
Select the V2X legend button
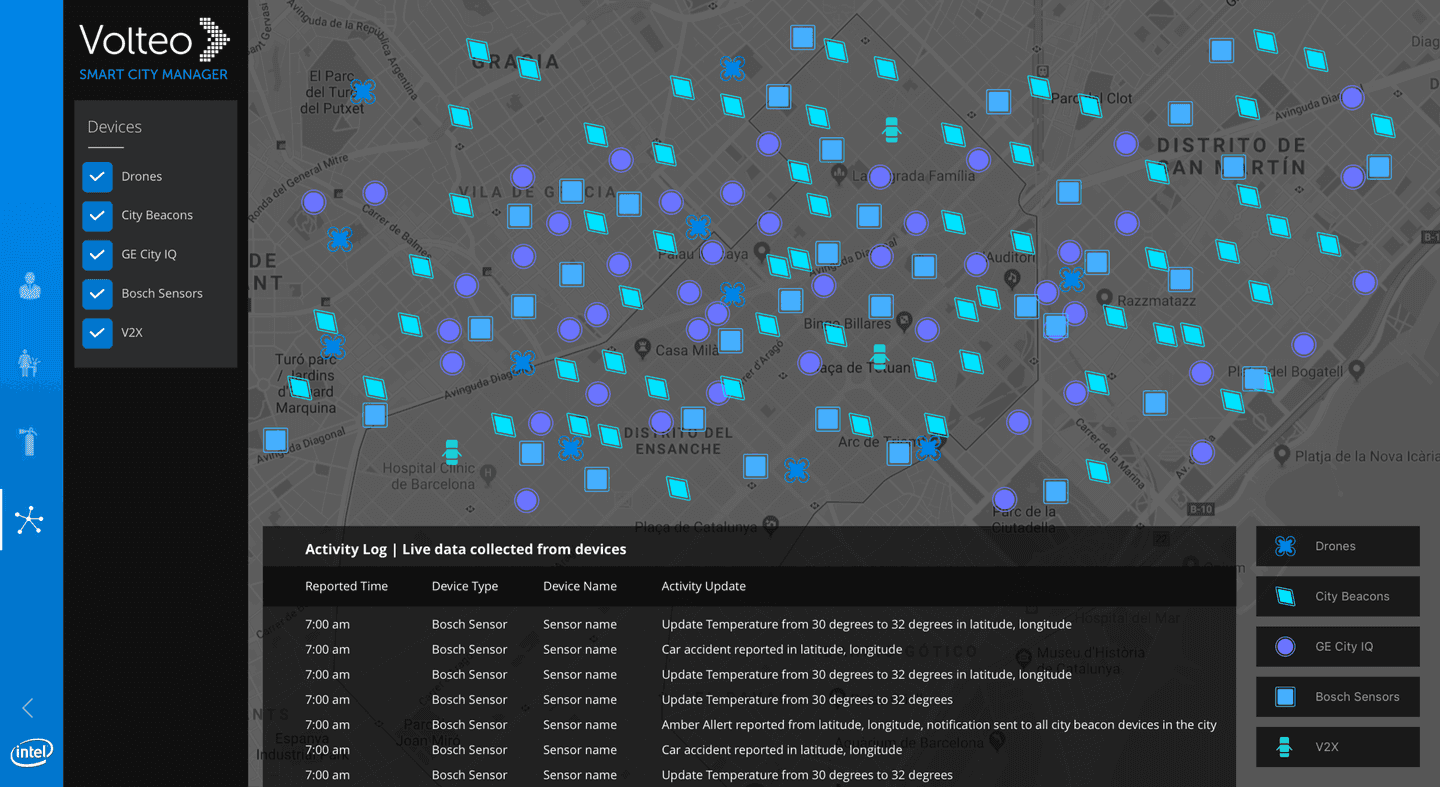[x=1337, y=747]
